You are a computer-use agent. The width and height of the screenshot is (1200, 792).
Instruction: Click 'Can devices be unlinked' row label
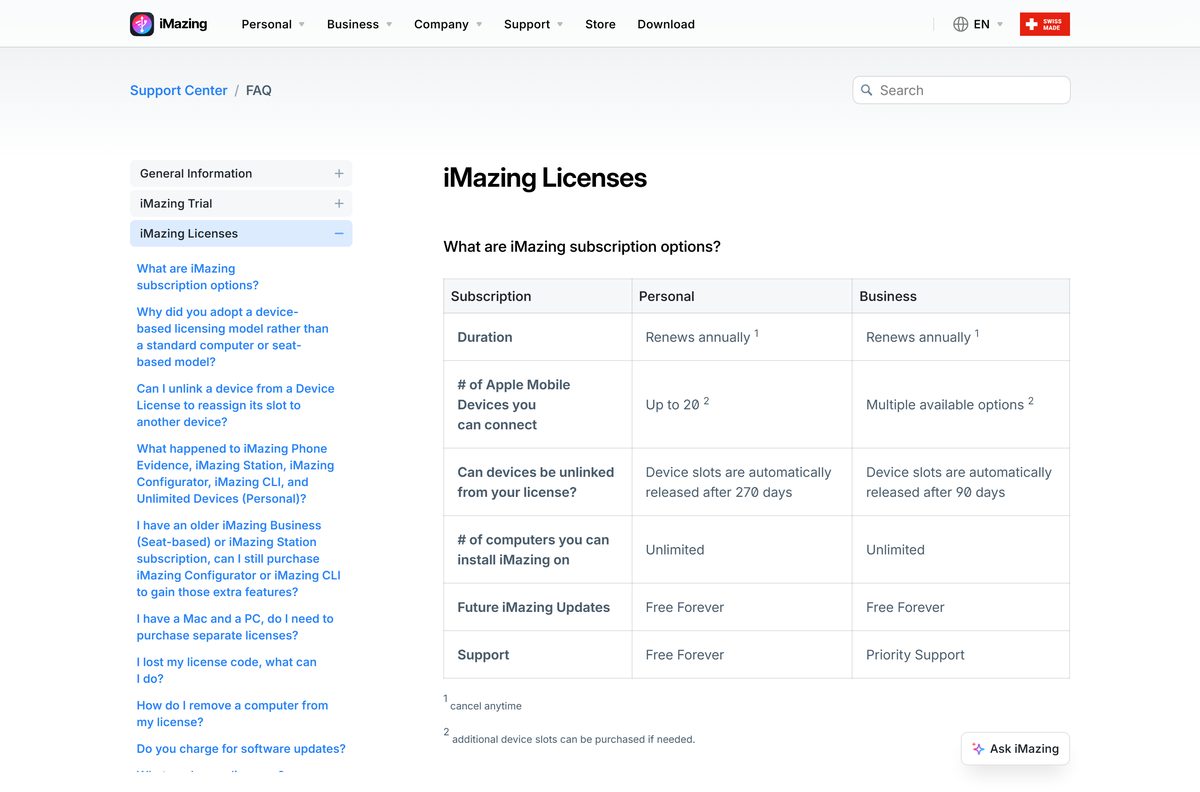[x=536, y=482]
